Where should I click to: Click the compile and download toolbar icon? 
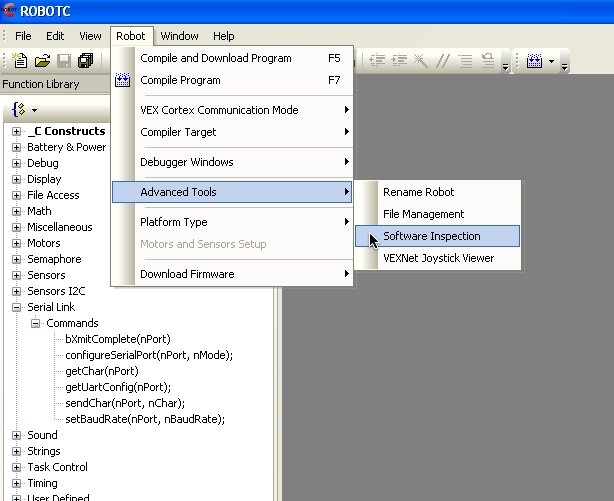point(534,61)
